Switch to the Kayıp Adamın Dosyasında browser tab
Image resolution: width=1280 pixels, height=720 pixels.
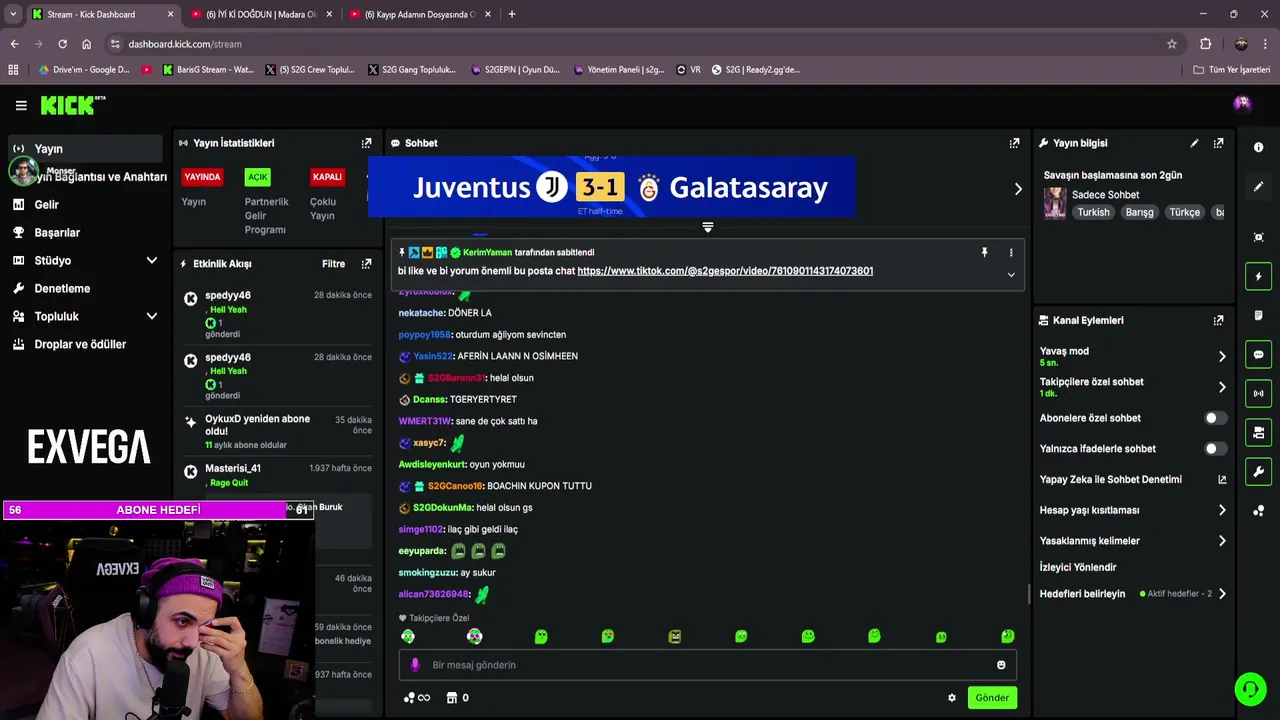420,14
